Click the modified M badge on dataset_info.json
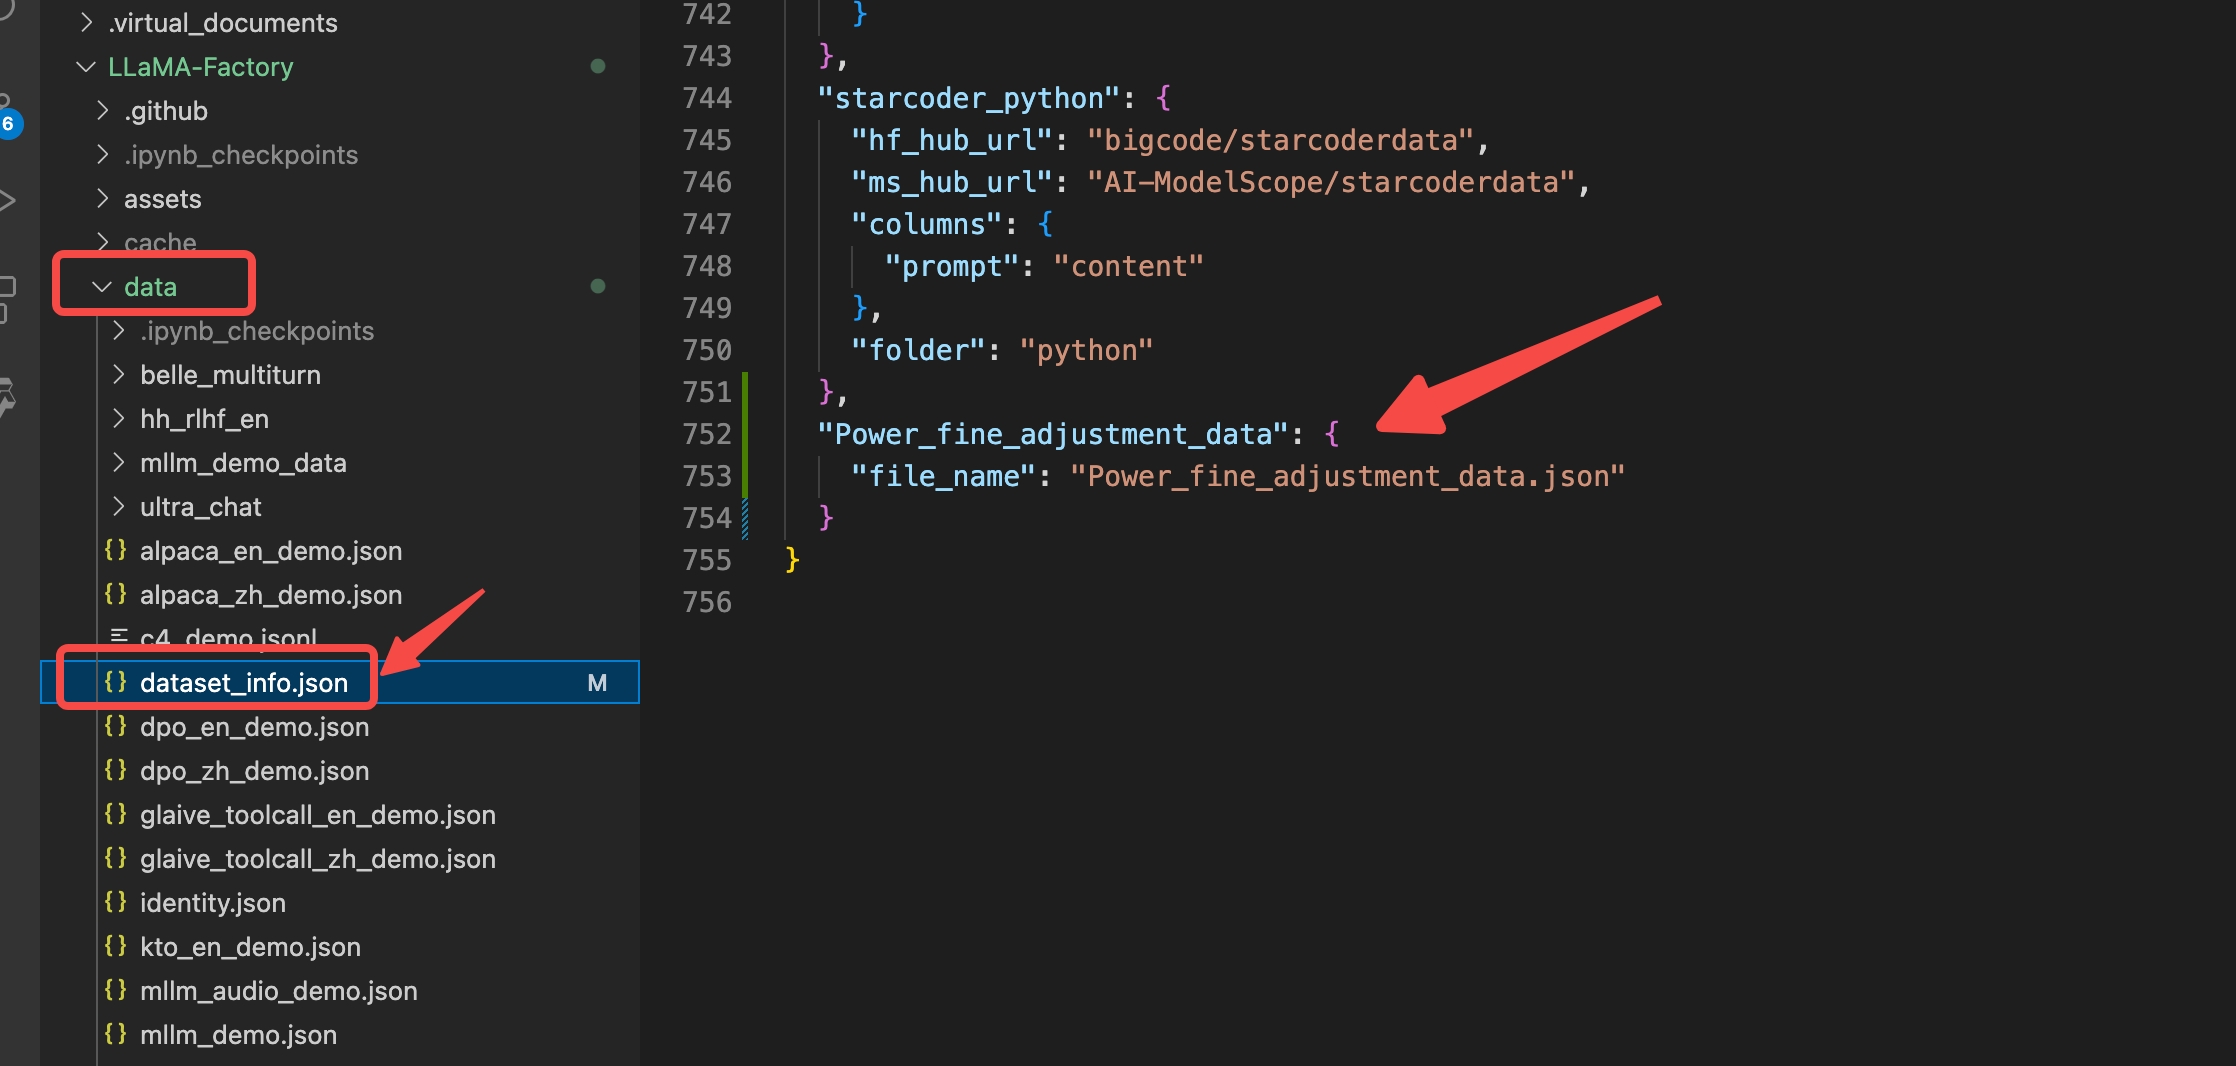This screenshot has width=2236, height=1066. point(597,683)
